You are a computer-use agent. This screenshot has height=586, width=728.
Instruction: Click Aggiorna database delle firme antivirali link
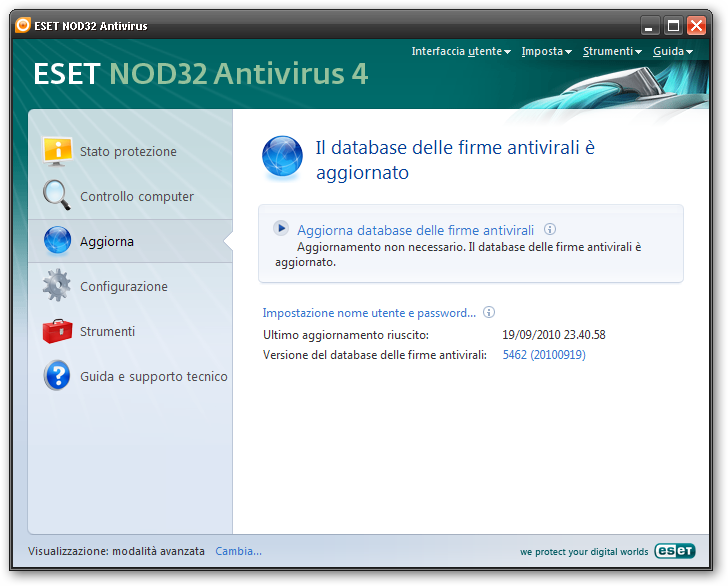click(416, 230)
